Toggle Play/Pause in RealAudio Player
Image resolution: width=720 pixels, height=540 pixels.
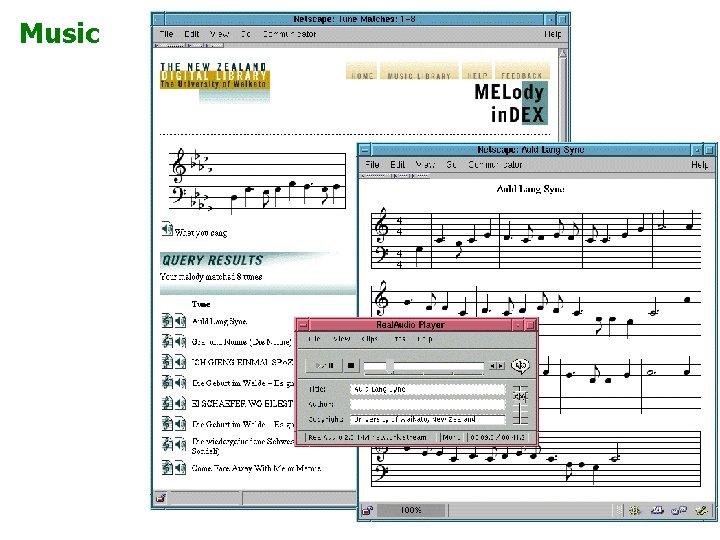pos(324,366)
